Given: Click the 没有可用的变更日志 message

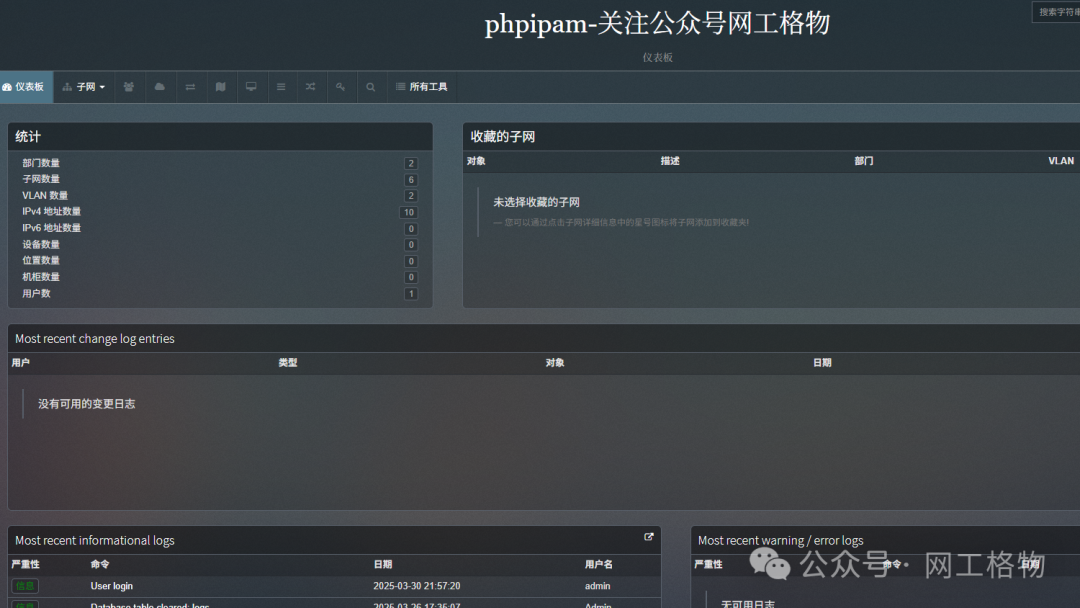Looking at the screenshot, I should click(86, 404).
